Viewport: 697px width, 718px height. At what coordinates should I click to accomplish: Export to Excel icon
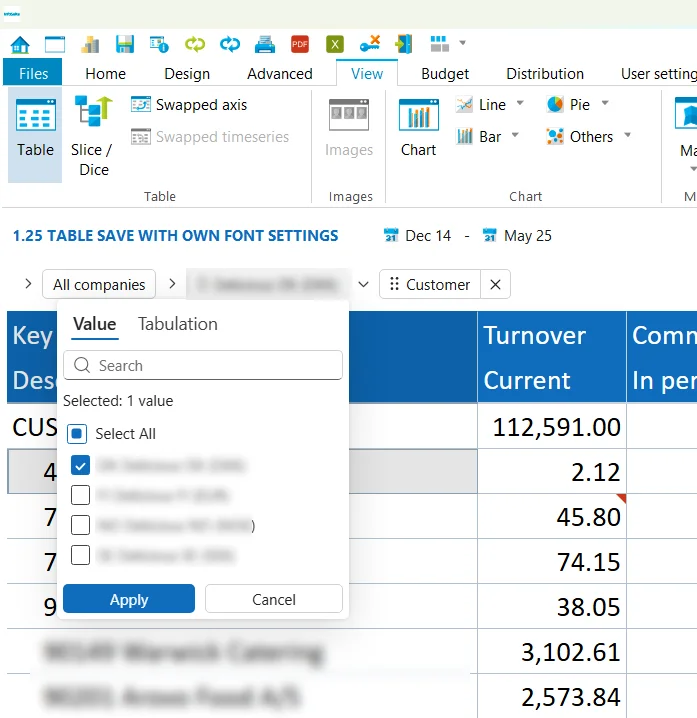tap(335, 45)
